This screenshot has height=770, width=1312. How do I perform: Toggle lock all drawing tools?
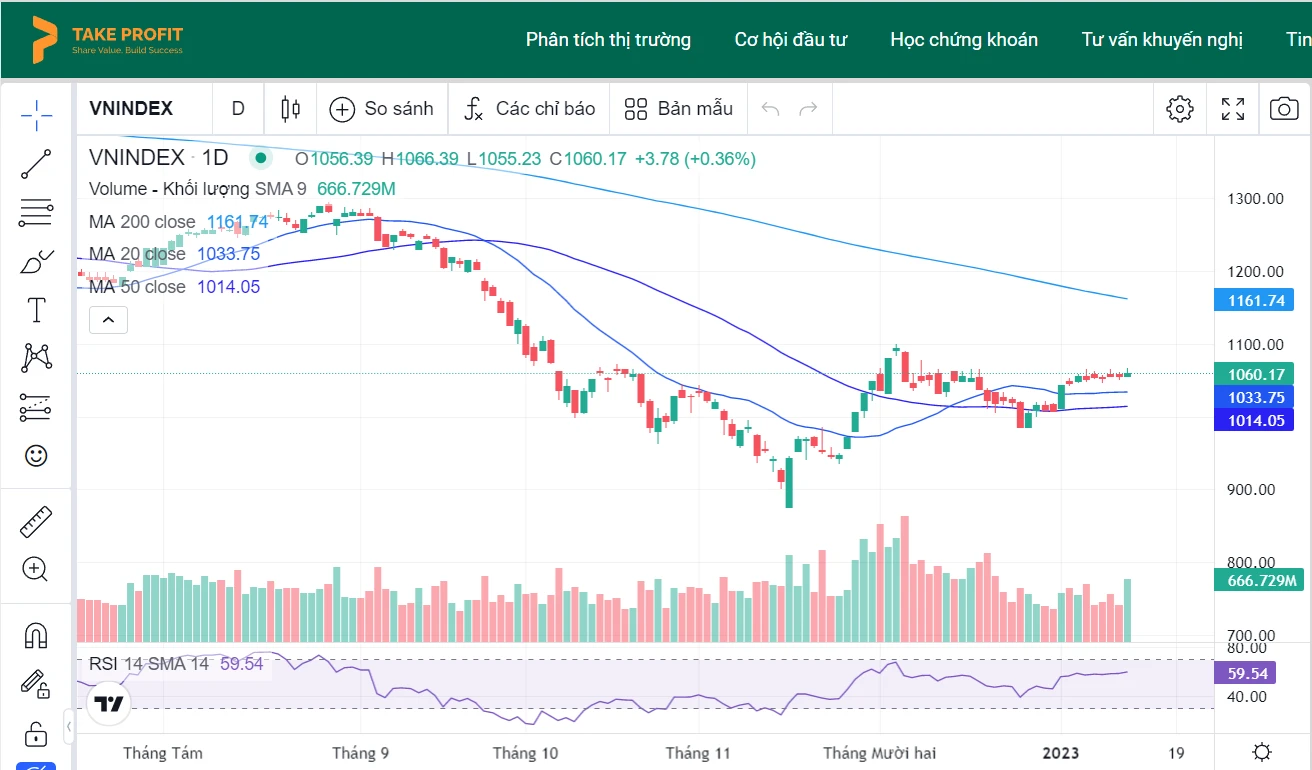(x=36, y=734)
